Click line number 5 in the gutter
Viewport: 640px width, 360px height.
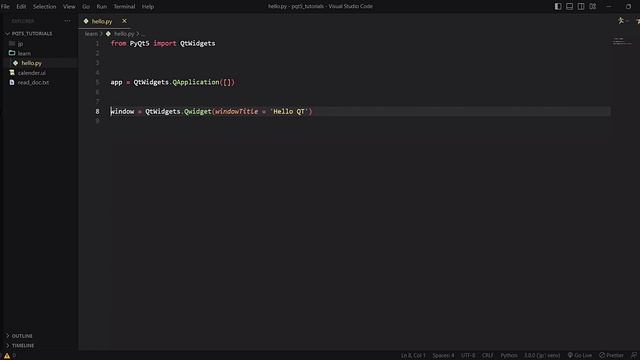[97, 82]
